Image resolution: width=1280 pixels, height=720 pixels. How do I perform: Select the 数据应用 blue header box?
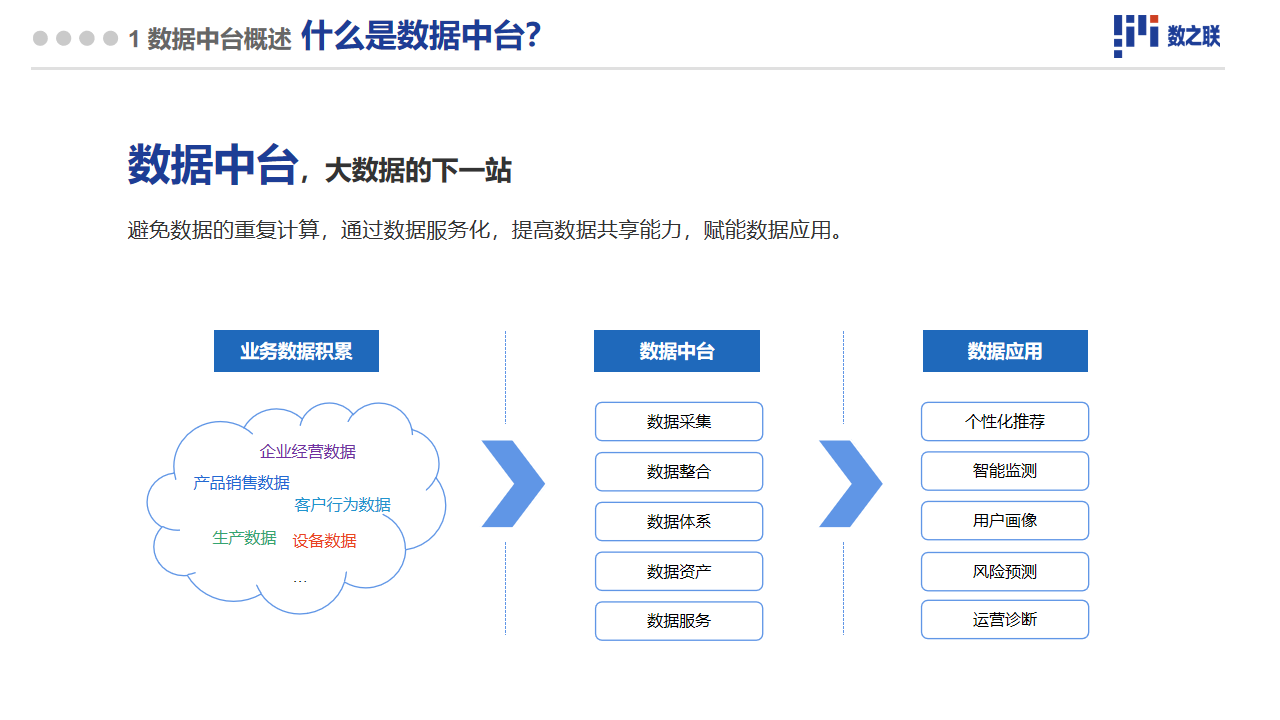click(x=1005, y=351)
